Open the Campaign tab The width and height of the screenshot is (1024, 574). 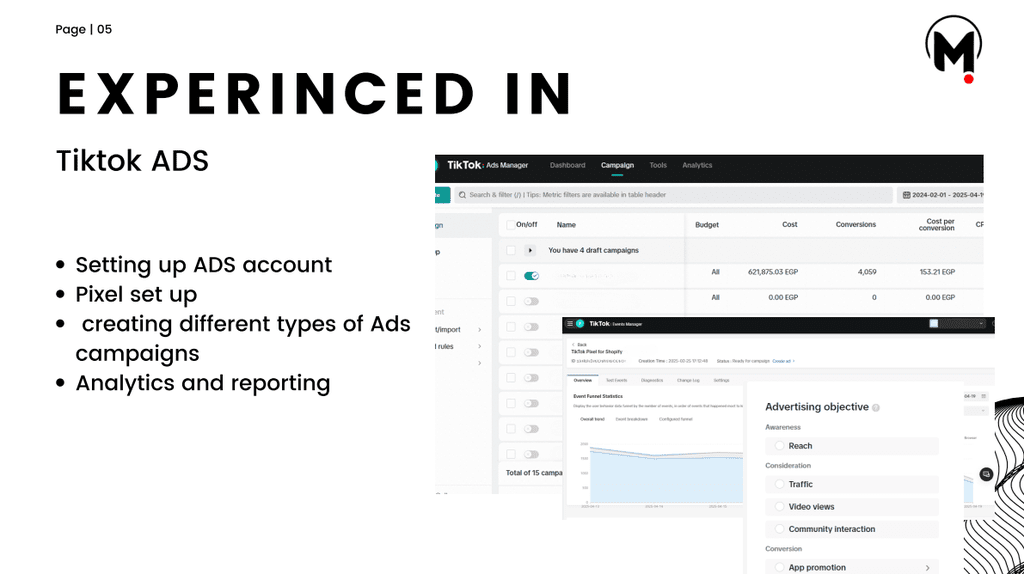pyautogui.click(x=617, y=165)
